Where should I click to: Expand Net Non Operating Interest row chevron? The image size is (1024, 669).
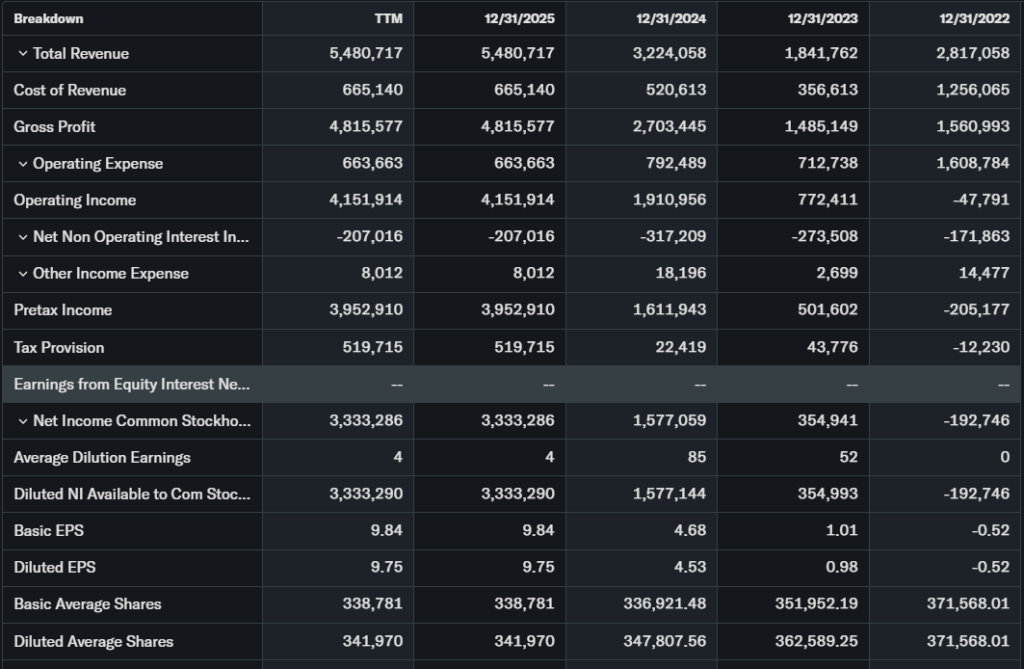[22, 237]
